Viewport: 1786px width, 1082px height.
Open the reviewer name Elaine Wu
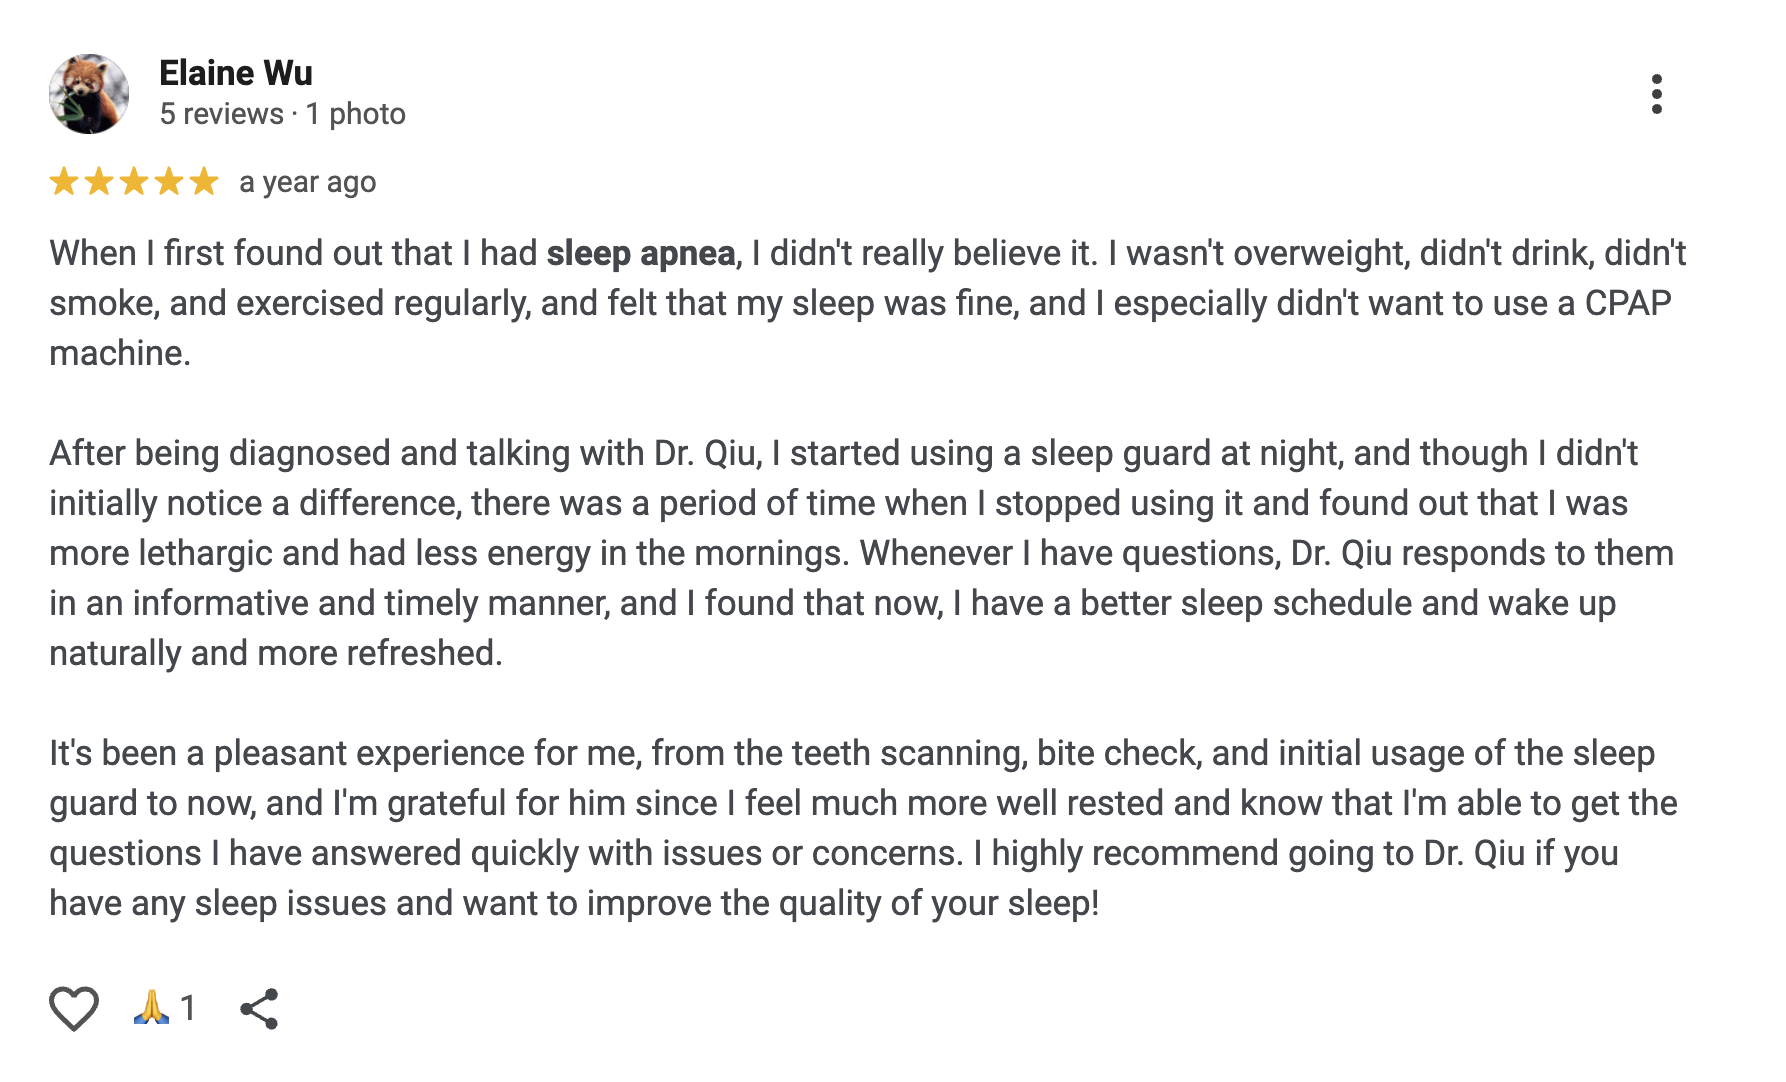tap(236, 73)
